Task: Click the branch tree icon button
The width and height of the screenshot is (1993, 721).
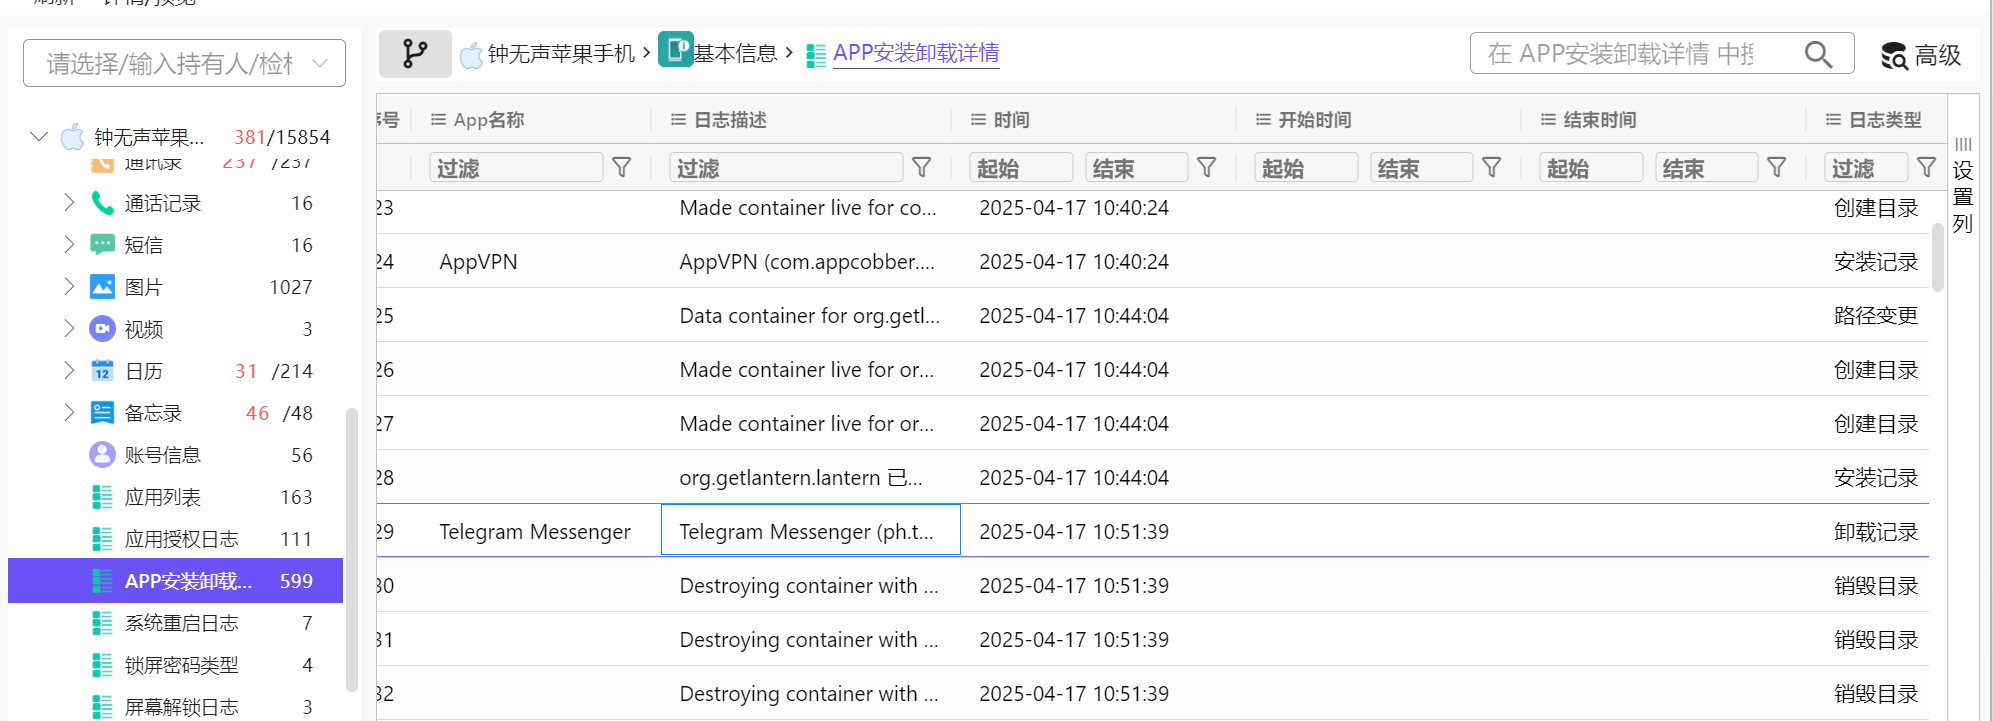Action: [415, 54]
